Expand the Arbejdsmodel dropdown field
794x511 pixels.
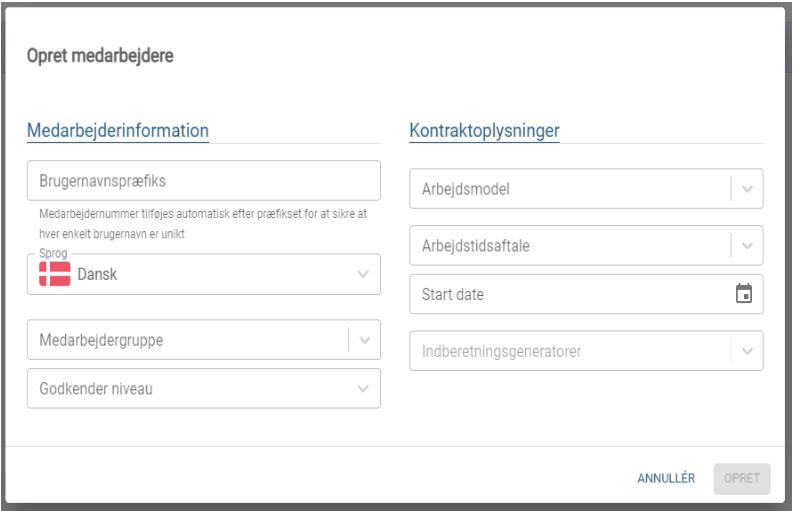[x=586, y=189]
